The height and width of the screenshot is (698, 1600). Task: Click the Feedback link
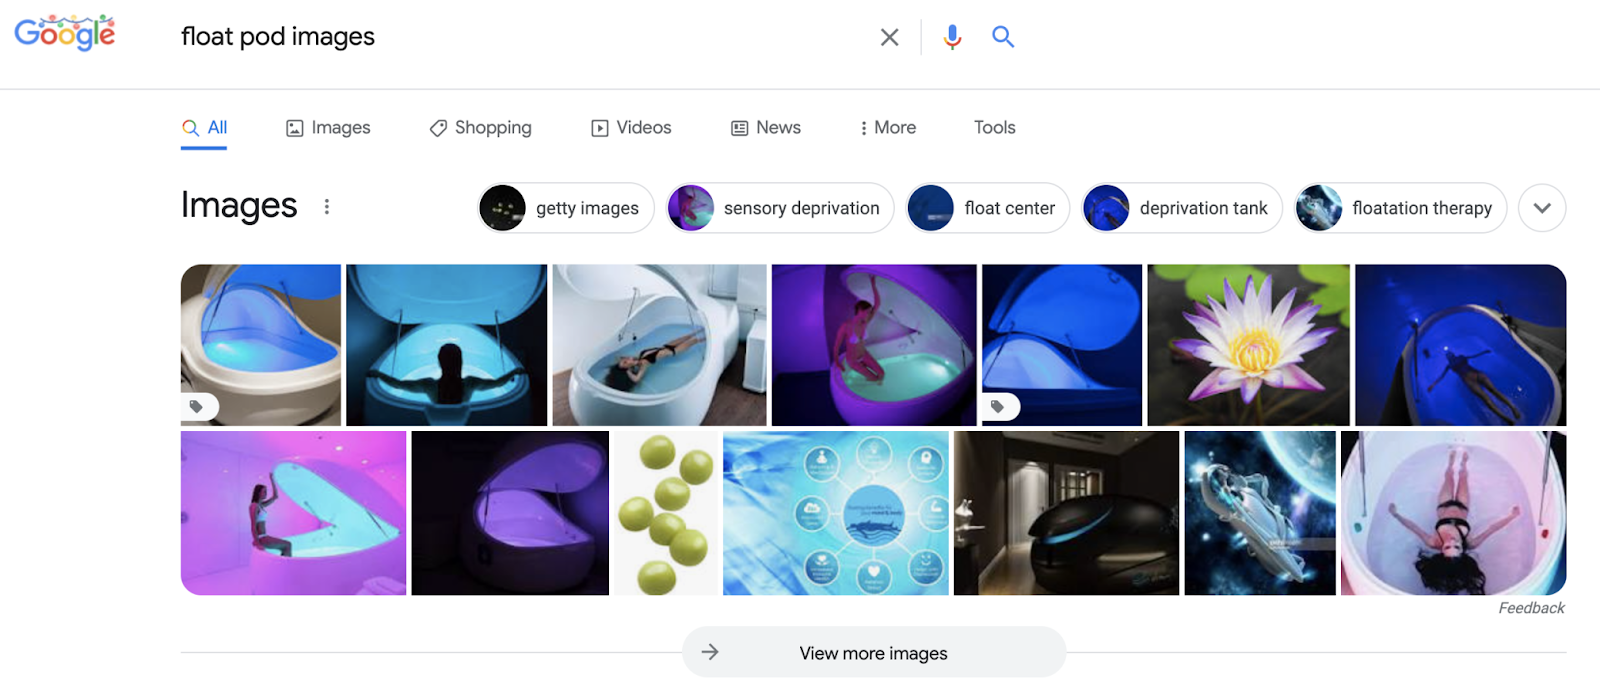[1531, 608]
